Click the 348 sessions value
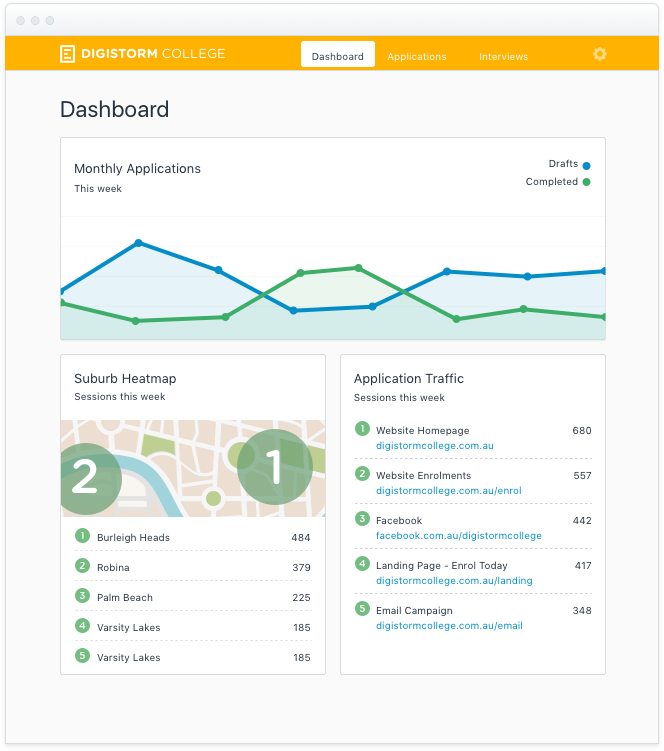The height and width of the screenshot is (751, 664). tap(582, 611)
